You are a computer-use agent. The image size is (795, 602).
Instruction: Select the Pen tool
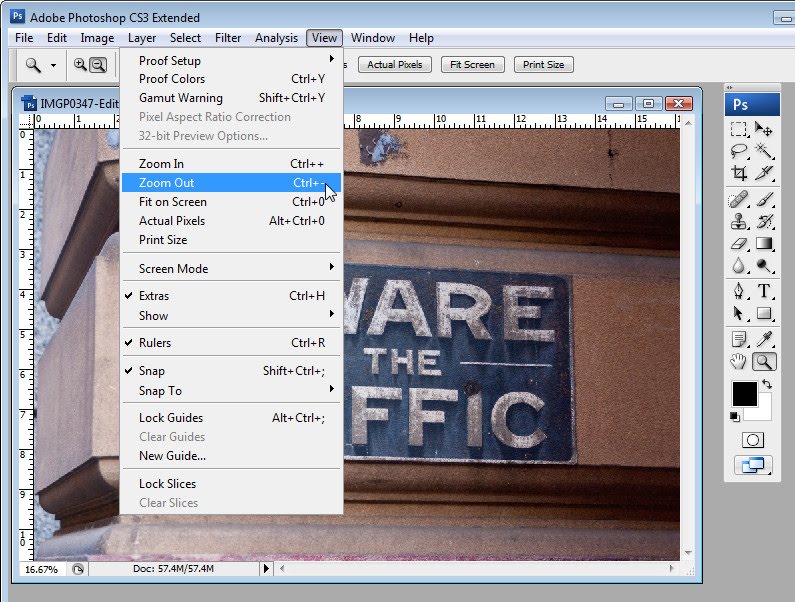point(739,291)
